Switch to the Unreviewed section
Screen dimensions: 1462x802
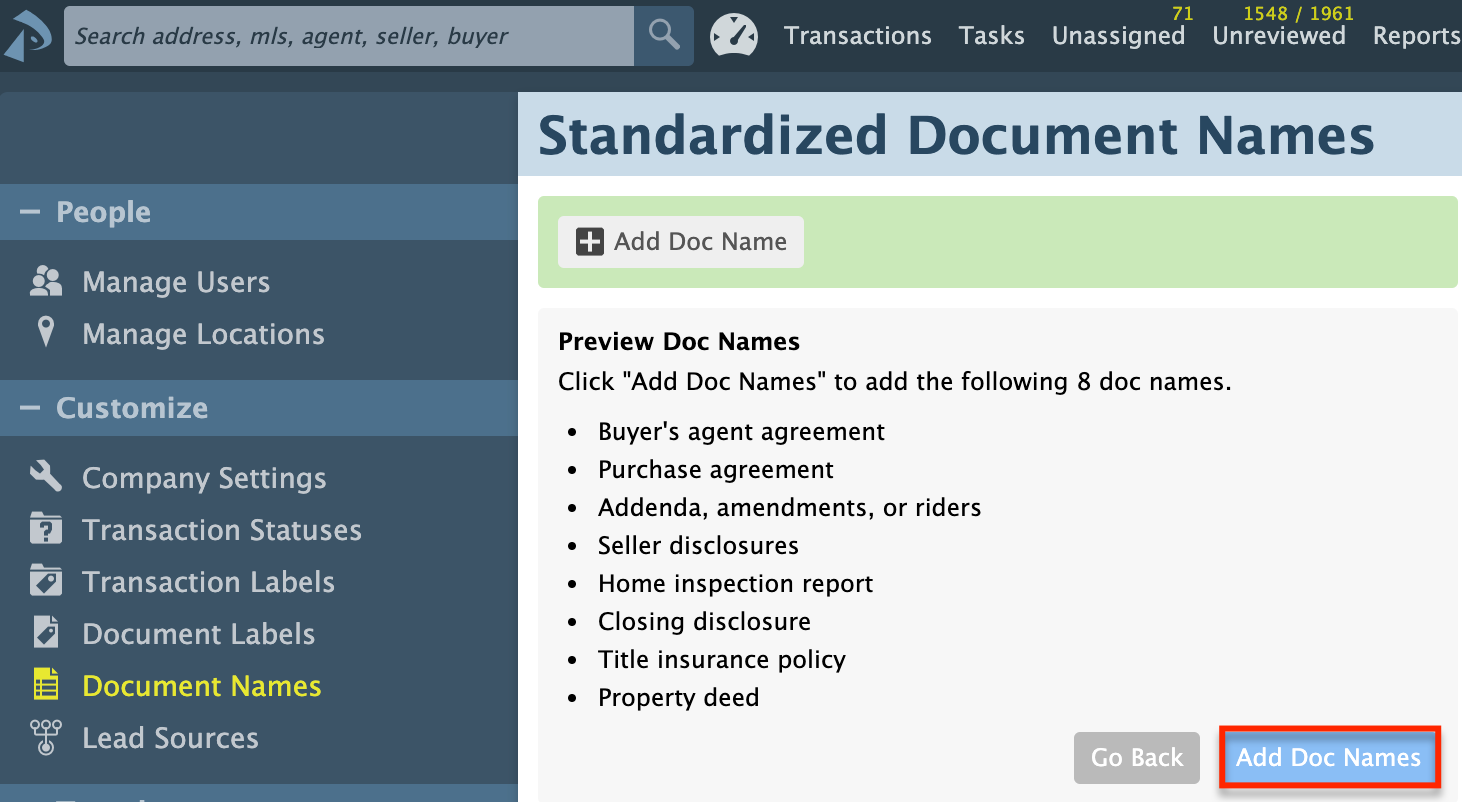point(1279,36)
